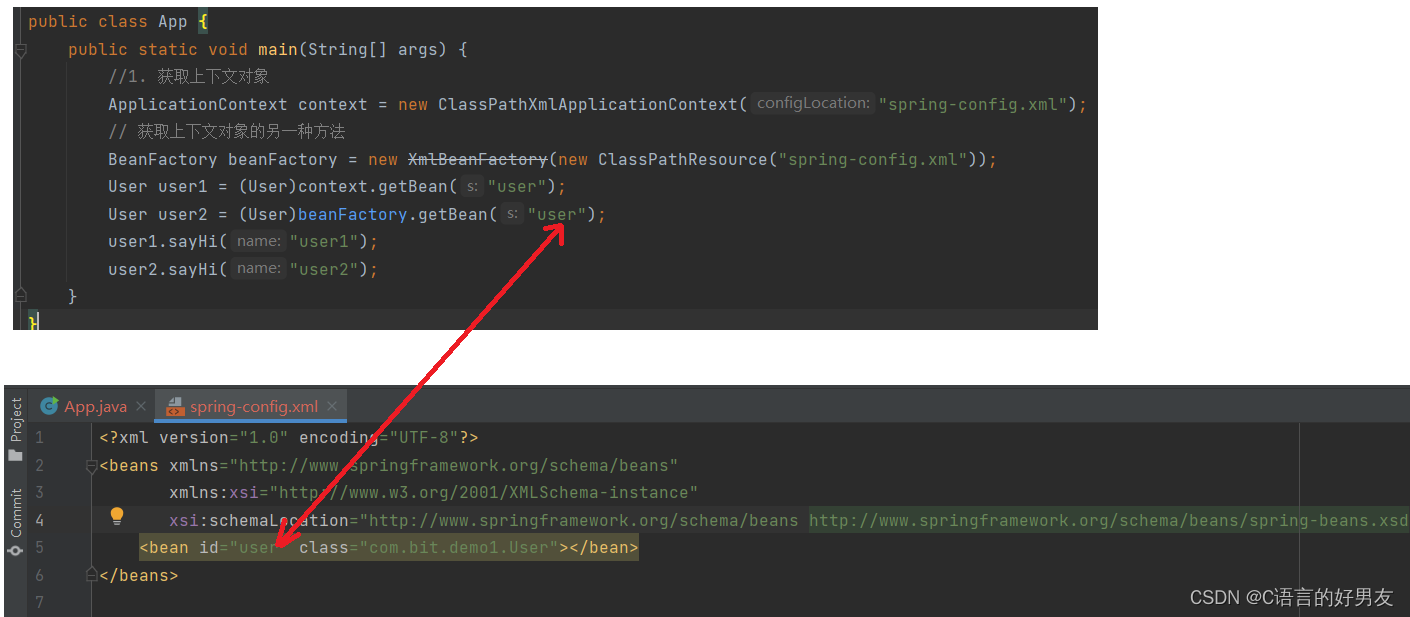Screen dimensions: 1410x617
Task: Collapse the main method using its gutter fold marker
Action: [x=20, y=50]
